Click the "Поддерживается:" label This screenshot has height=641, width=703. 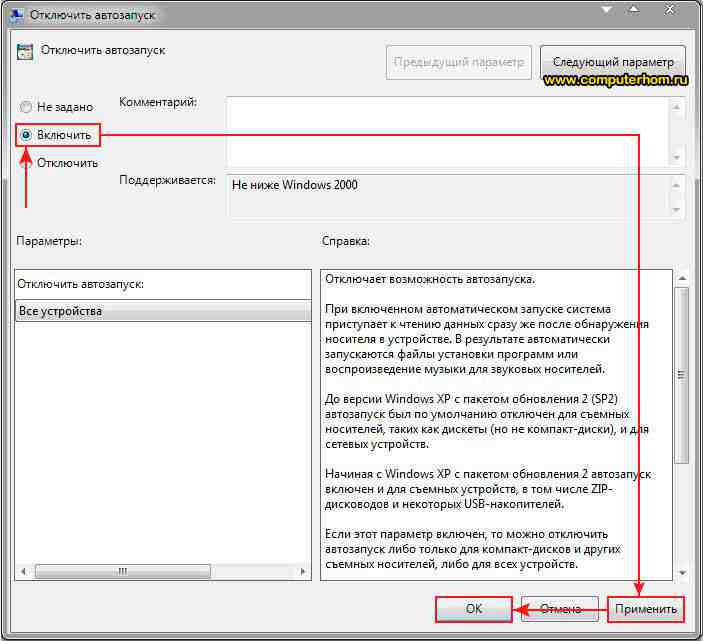tap(167, 180)
